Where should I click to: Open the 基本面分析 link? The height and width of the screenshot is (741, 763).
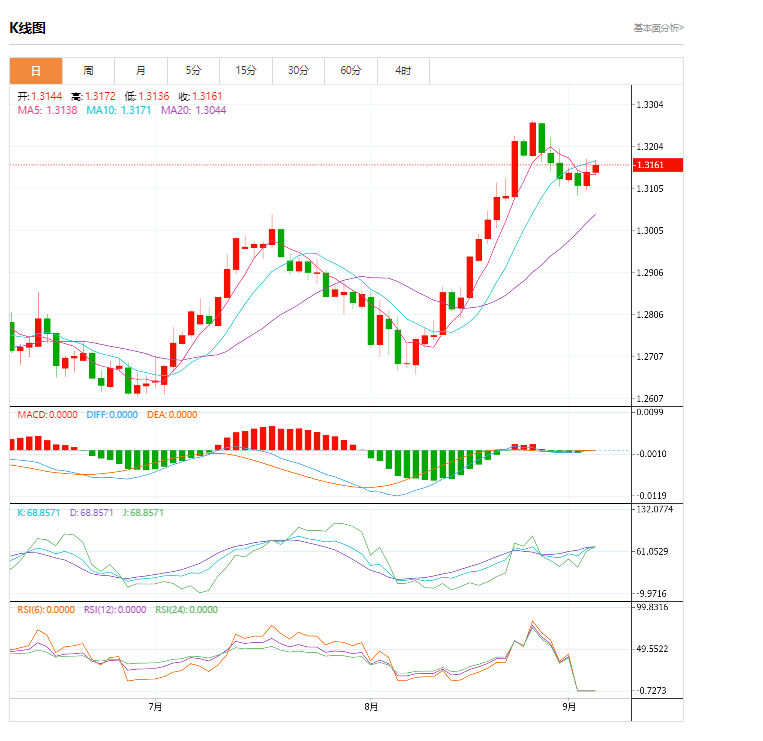(x=658, y=28)
